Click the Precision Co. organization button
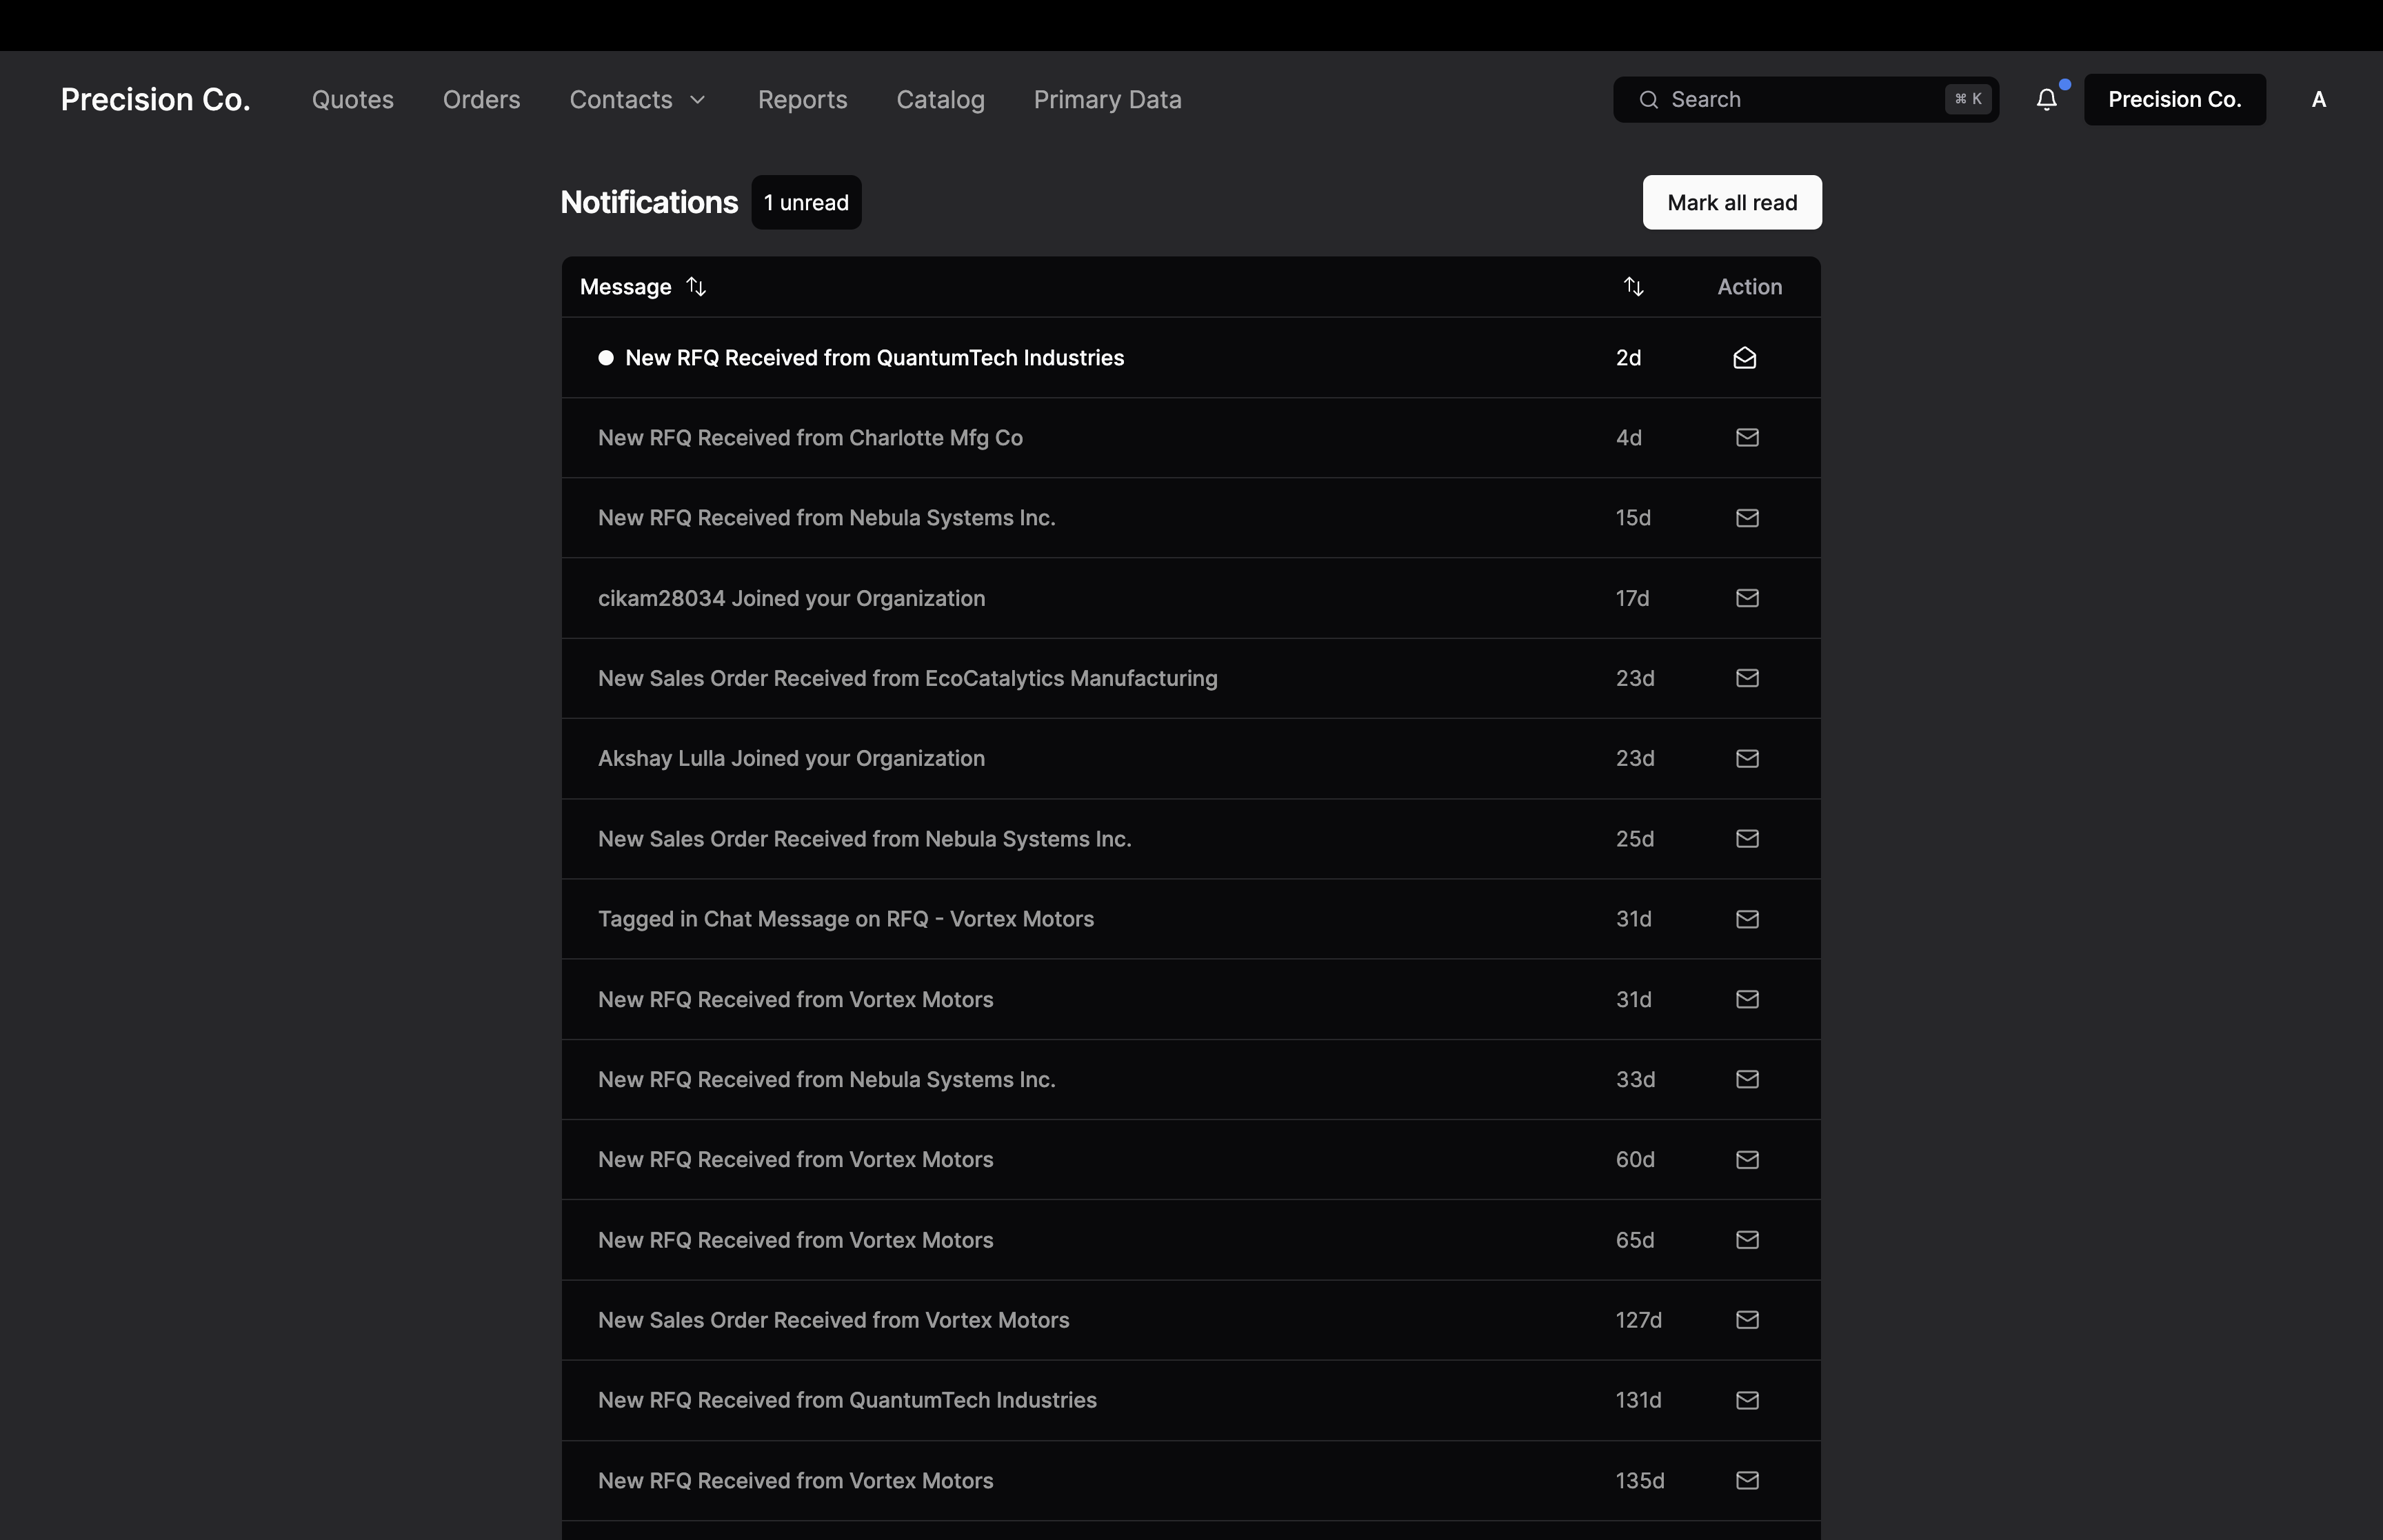 [2174, 100]
